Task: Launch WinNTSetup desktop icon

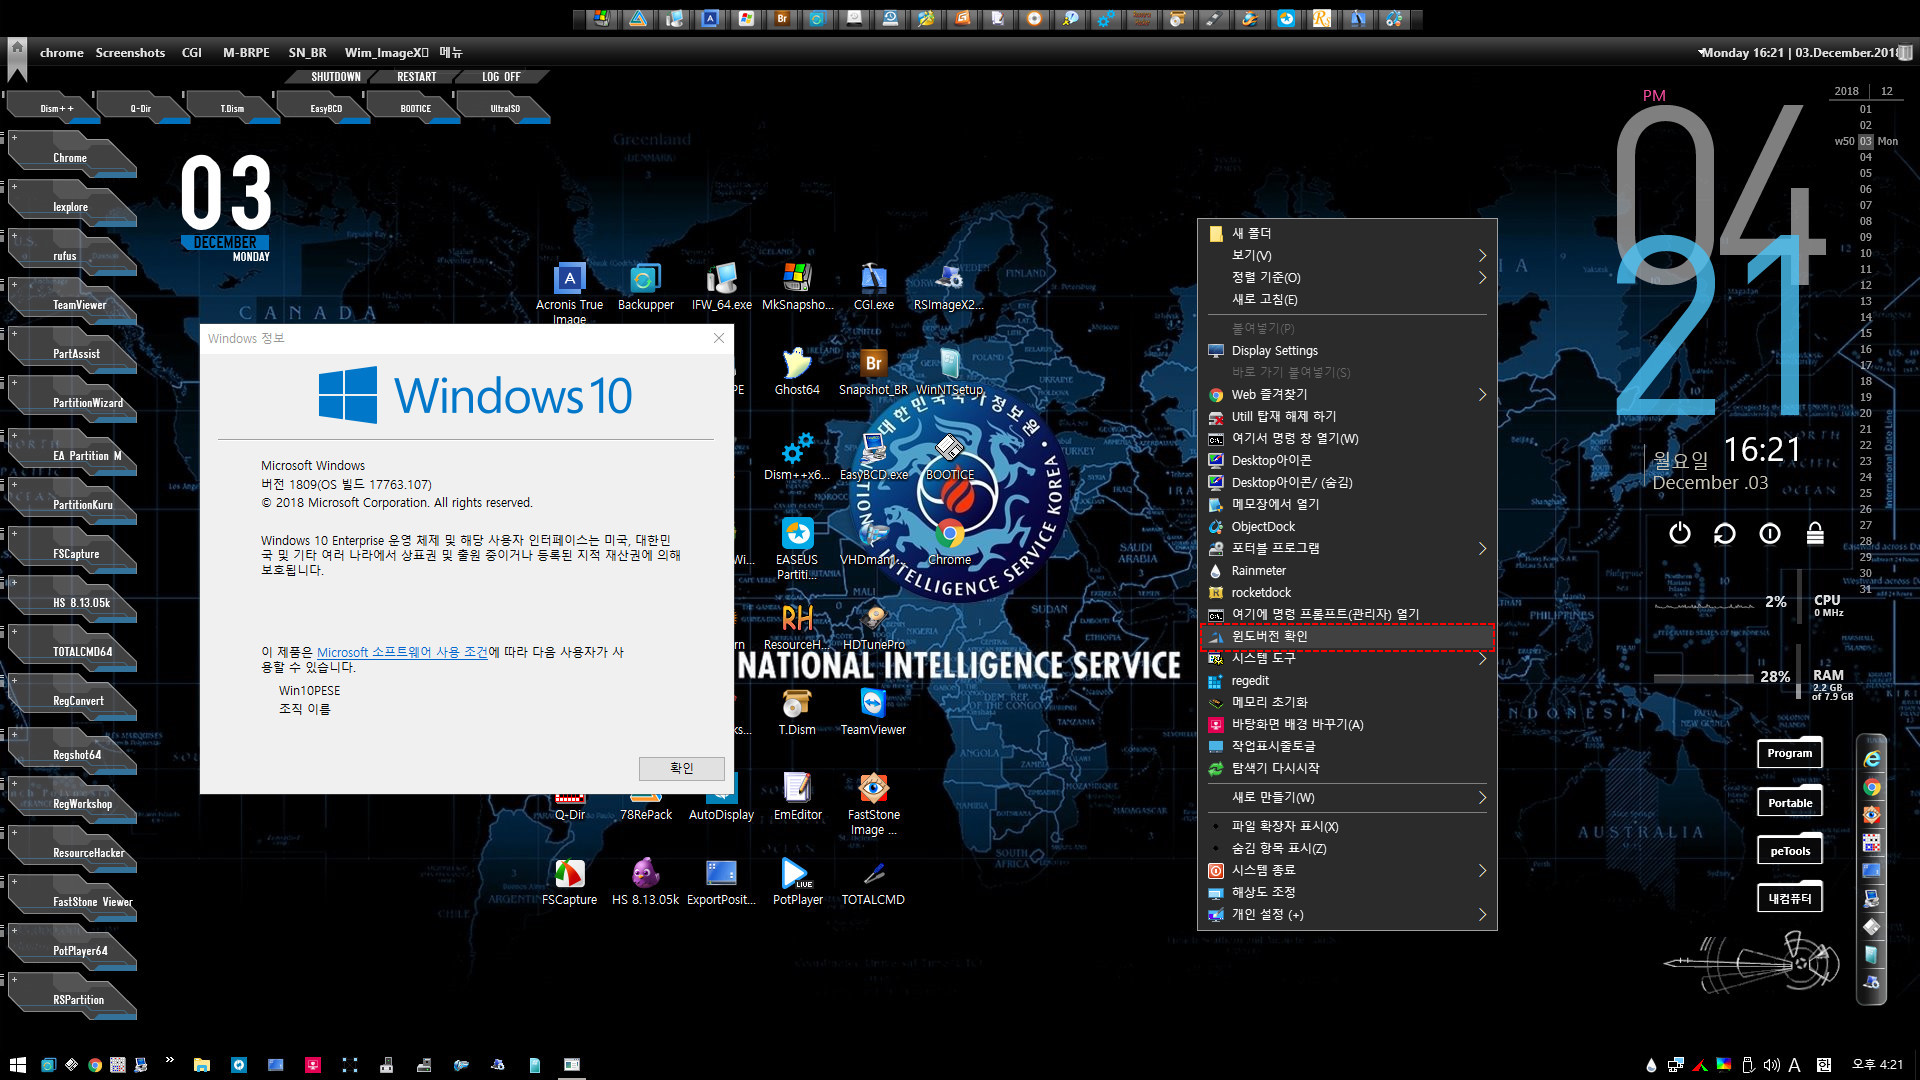Action: [949, 372]
